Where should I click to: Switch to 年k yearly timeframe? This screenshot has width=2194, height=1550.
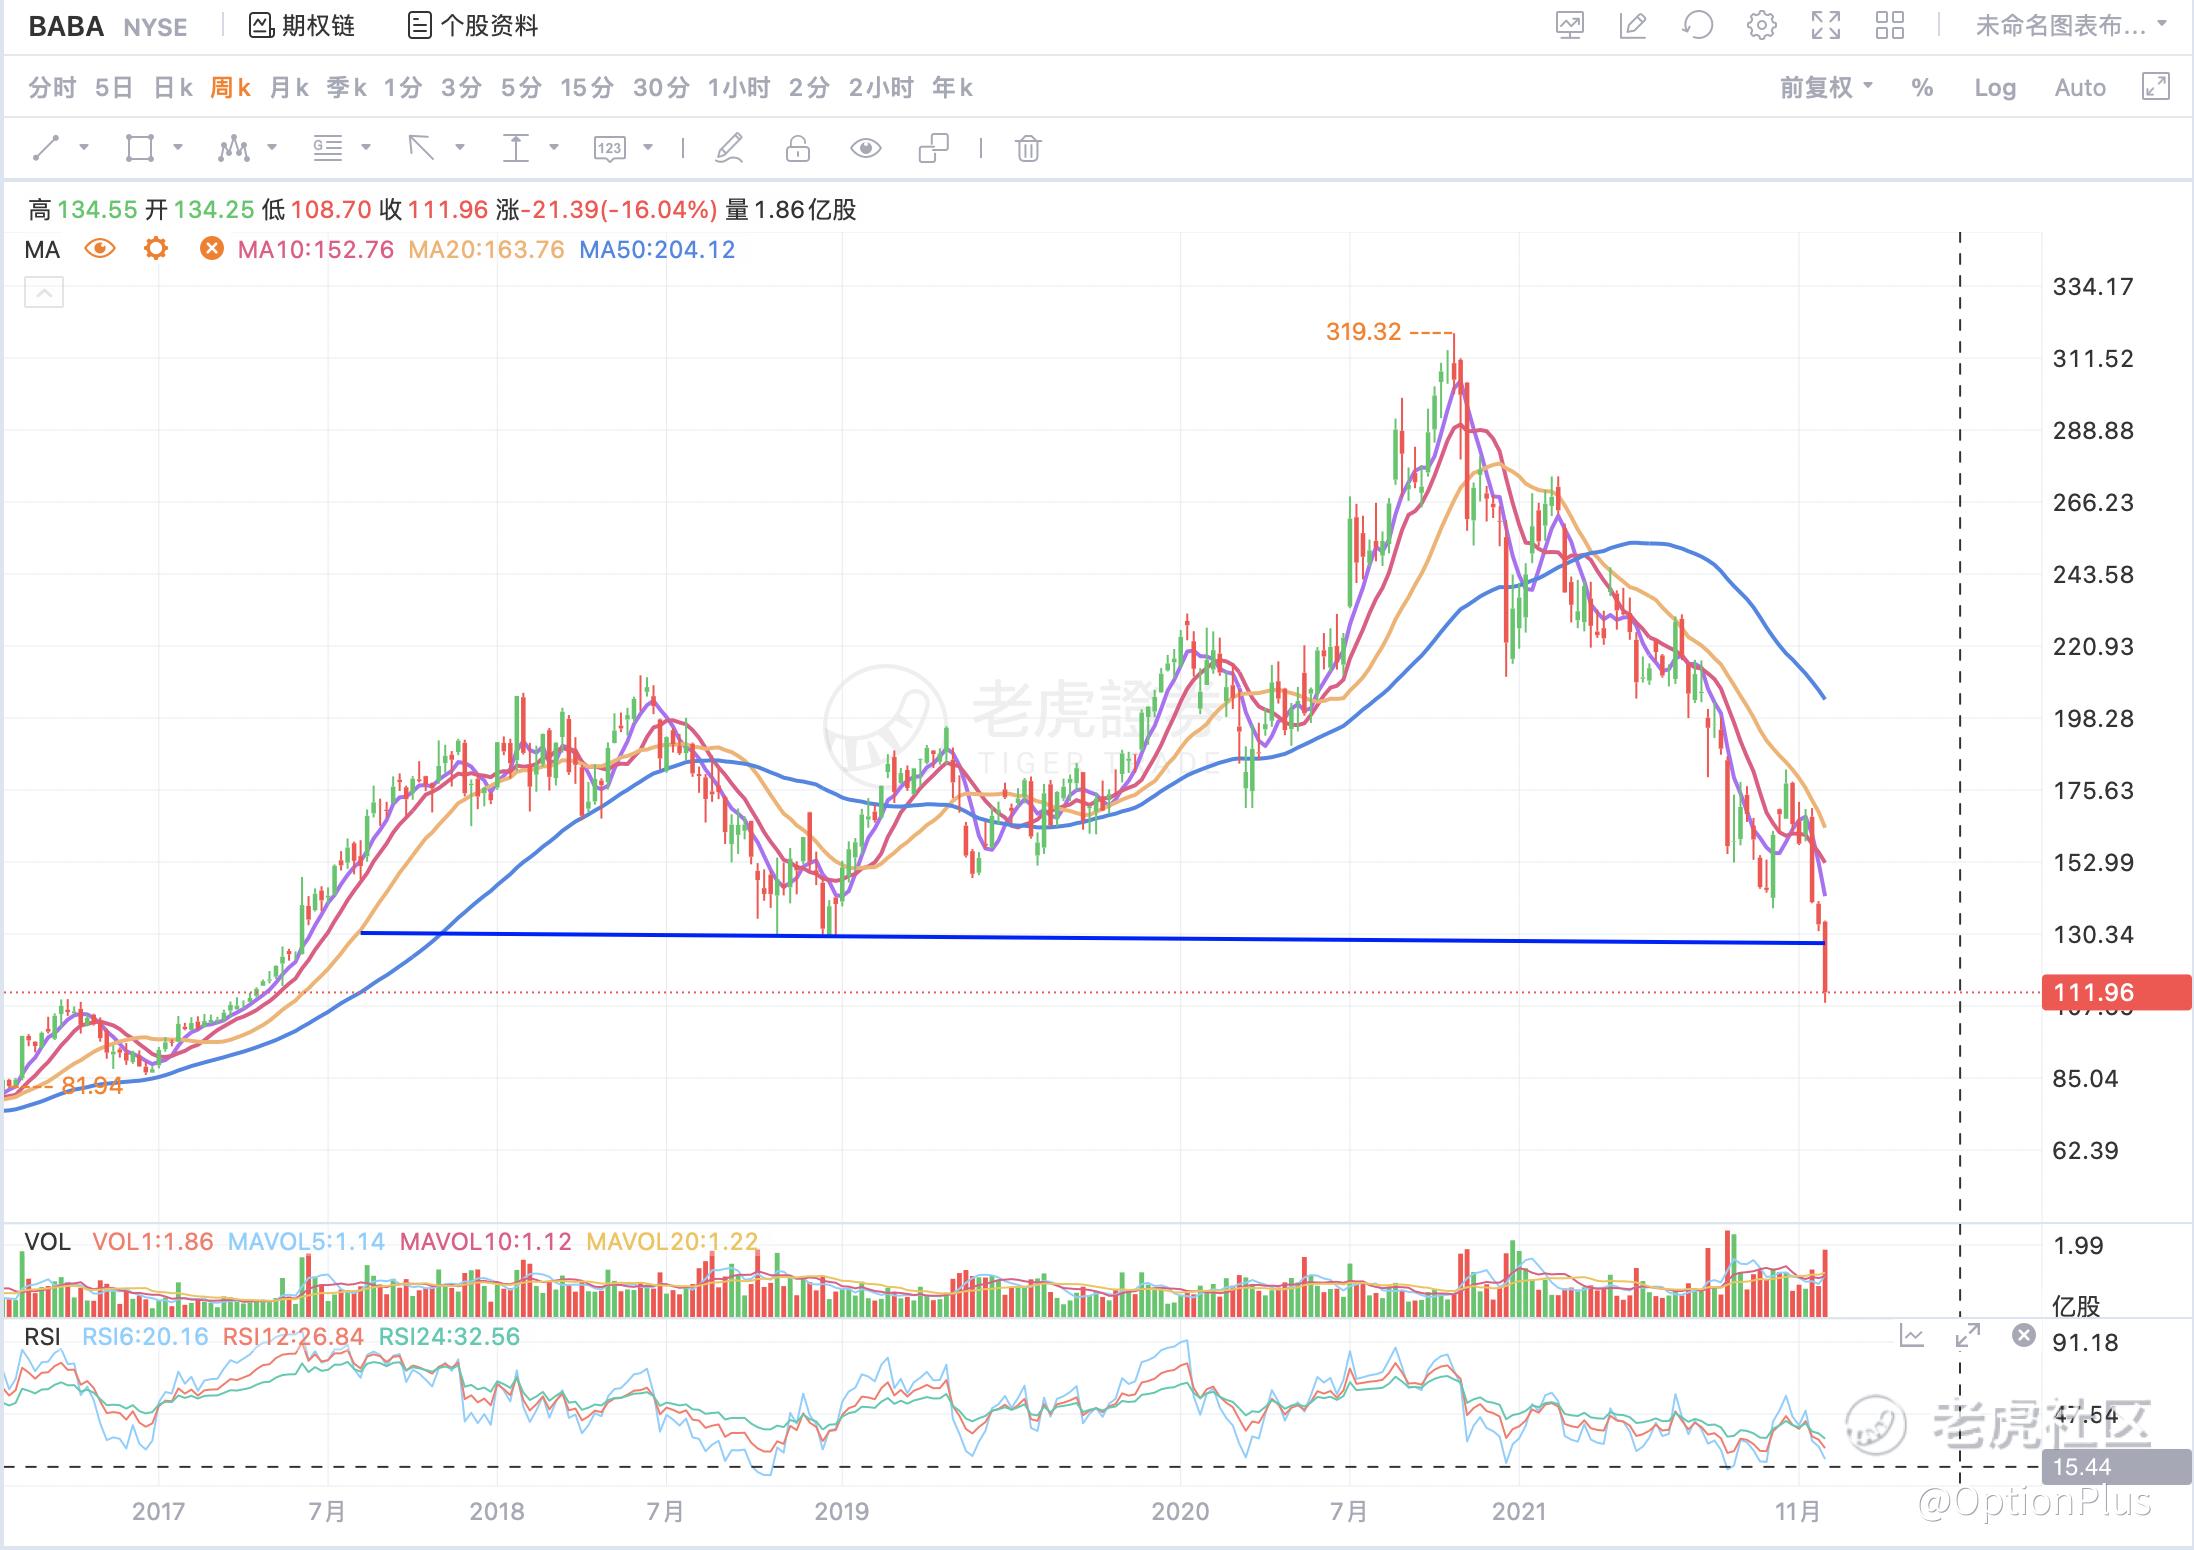click(952, 88)
